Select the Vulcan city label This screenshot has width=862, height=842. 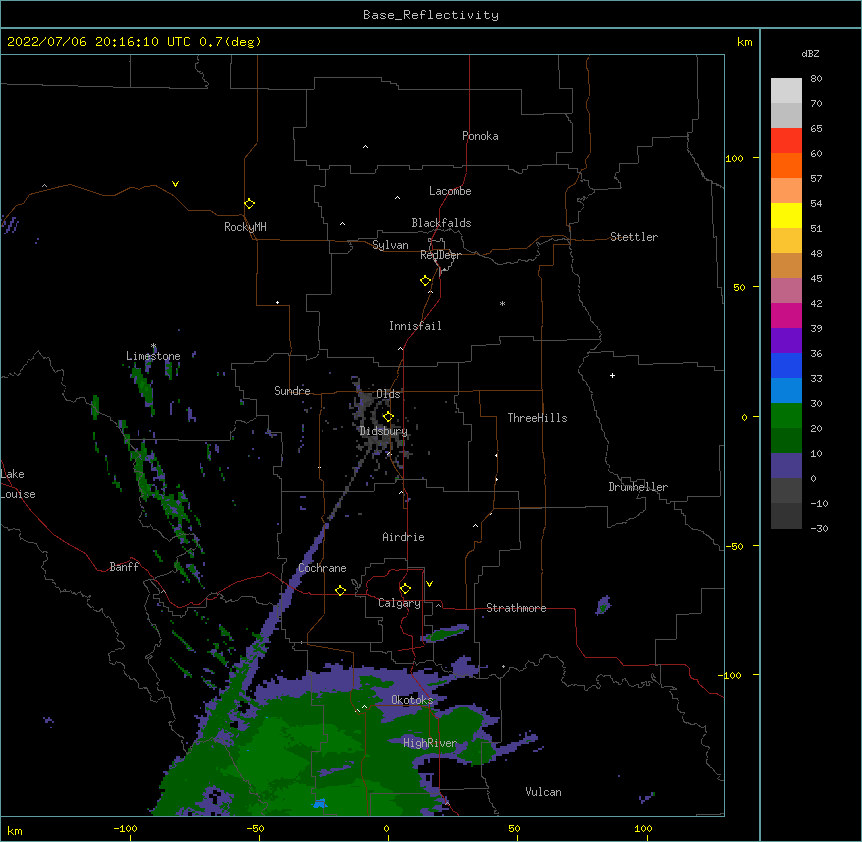pyautogui.click(x=543, y=792)
